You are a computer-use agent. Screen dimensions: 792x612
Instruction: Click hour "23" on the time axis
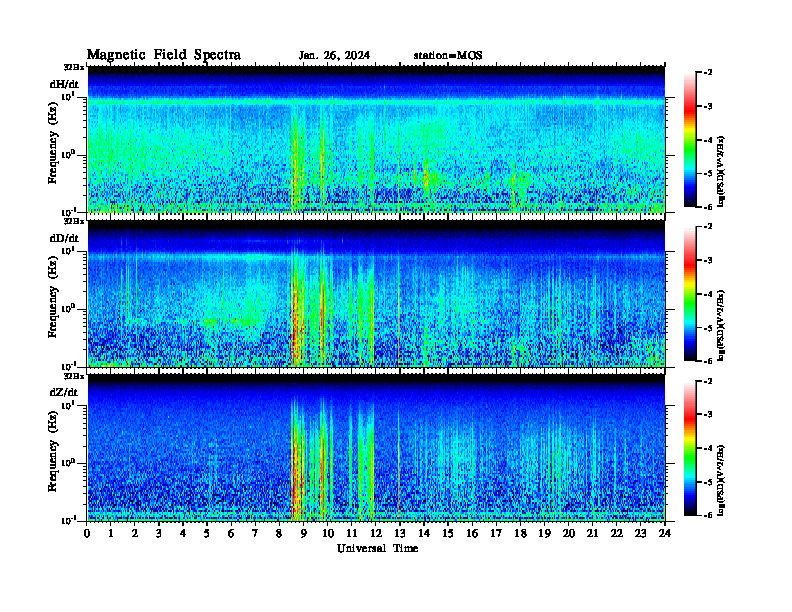tap(641, 533)
